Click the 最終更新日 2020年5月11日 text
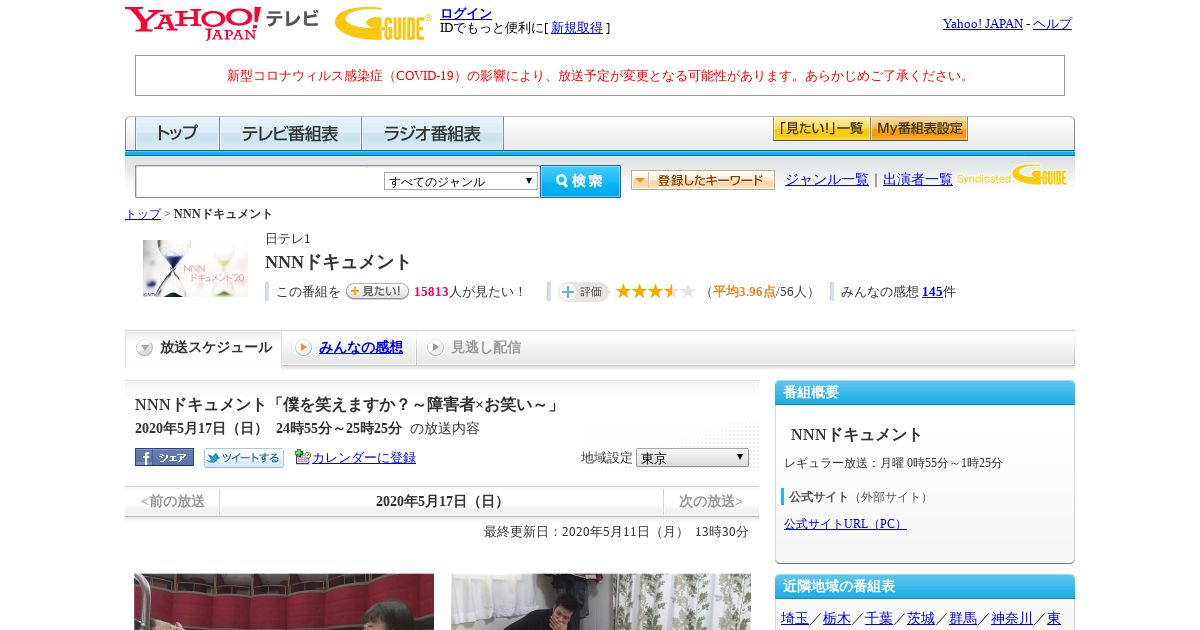This screenshot has height=630, width=1200. pos(616,532)
